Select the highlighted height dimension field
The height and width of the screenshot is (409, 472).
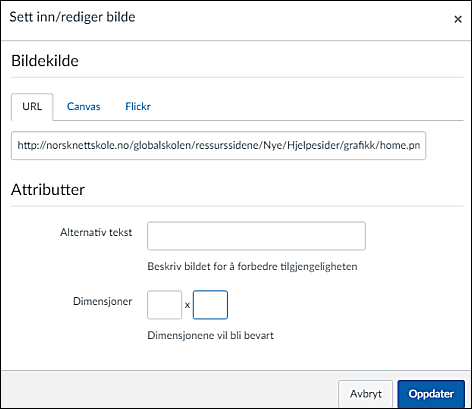(x=210, y=305)
